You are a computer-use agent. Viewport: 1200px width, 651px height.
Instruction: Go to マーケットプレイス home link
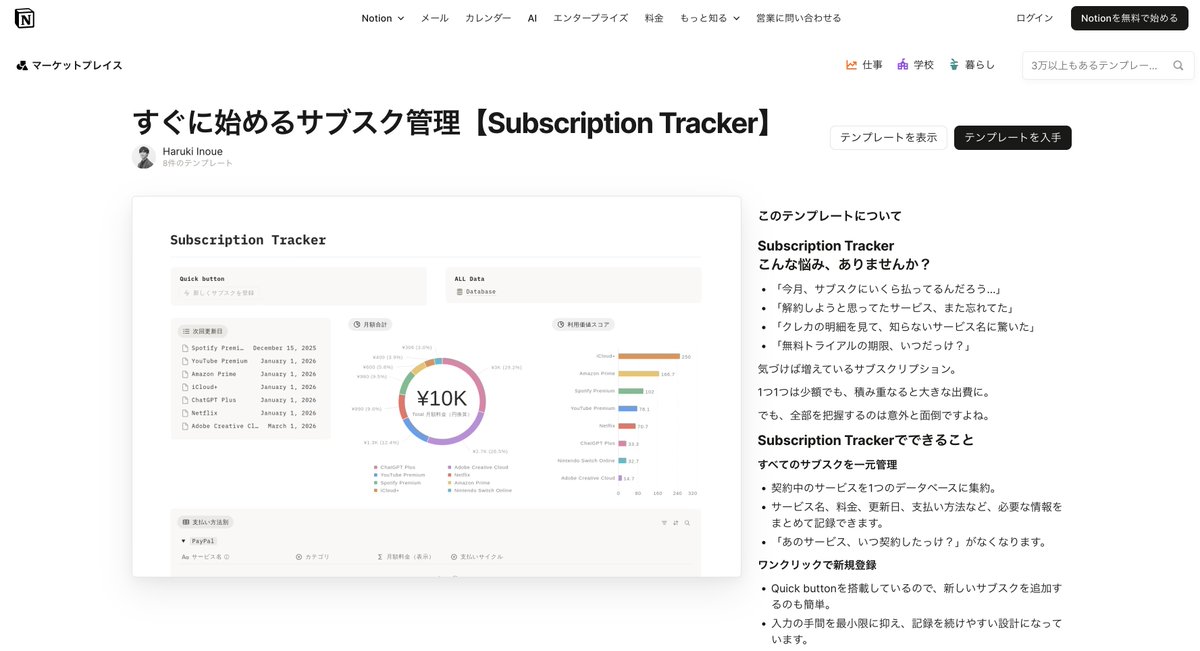tap(69, 65)
